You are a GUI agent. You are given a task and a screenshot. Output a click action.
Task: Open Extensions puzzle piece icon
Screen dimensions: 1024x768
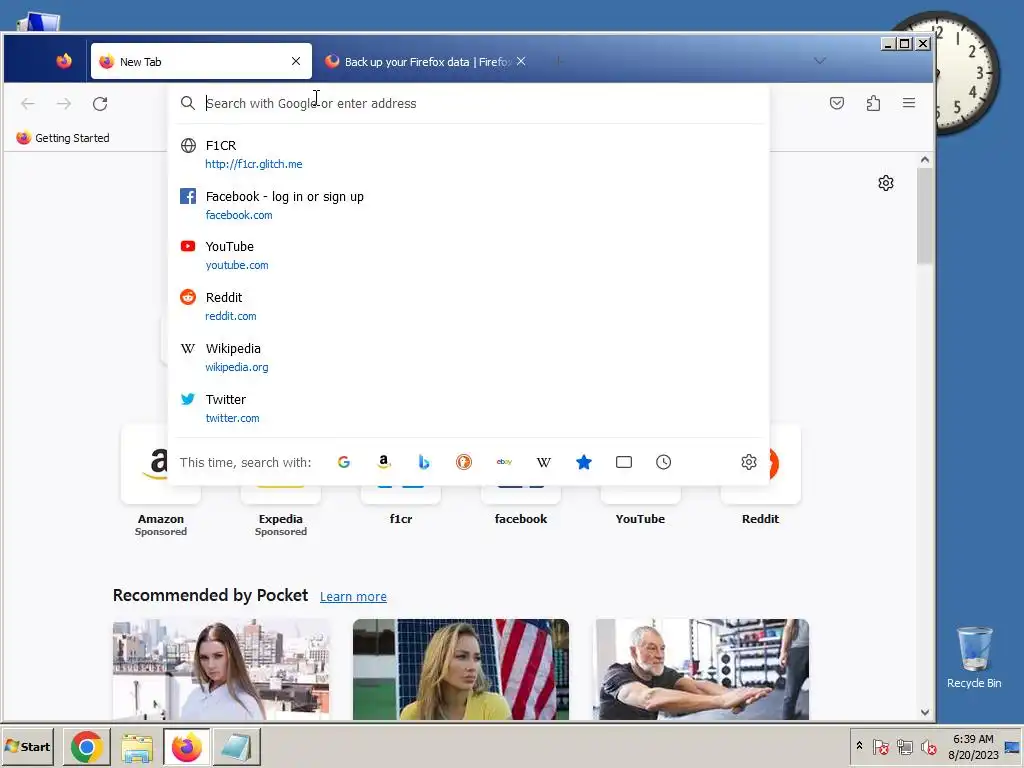pyautogui.click(x=873, y=103)
